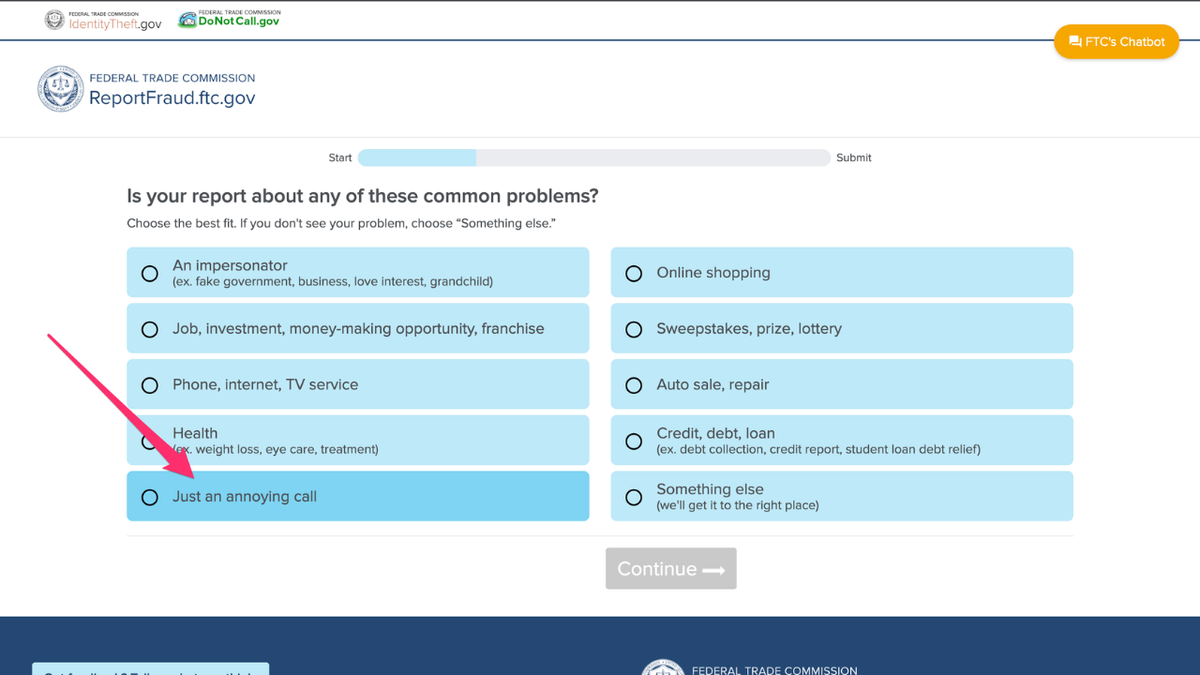Viewport: 1200px width, 675px height.
Task: Choose the 'Online shopping' option
Action: coord(634,273)
